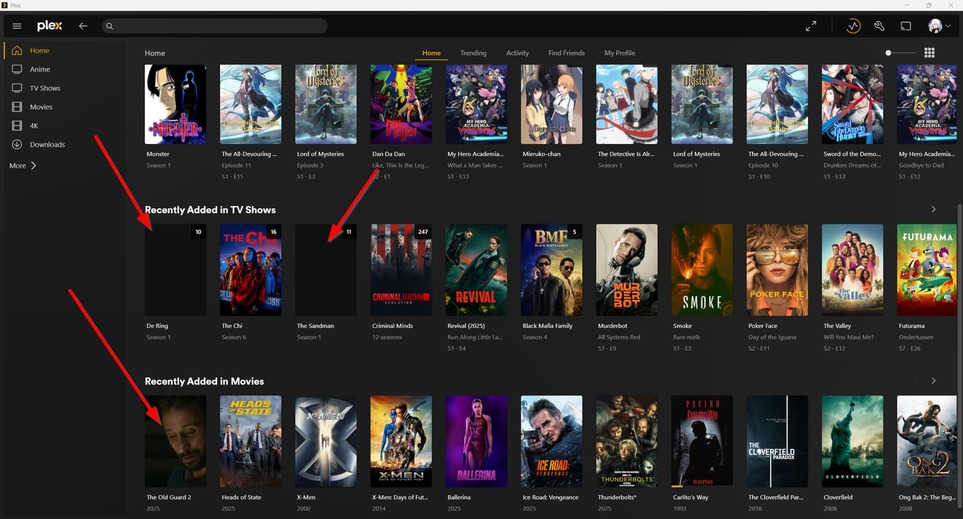This screenshot has width=963, height=519.
Task: Open The Chi poster
Action: [x=251, y=270]
